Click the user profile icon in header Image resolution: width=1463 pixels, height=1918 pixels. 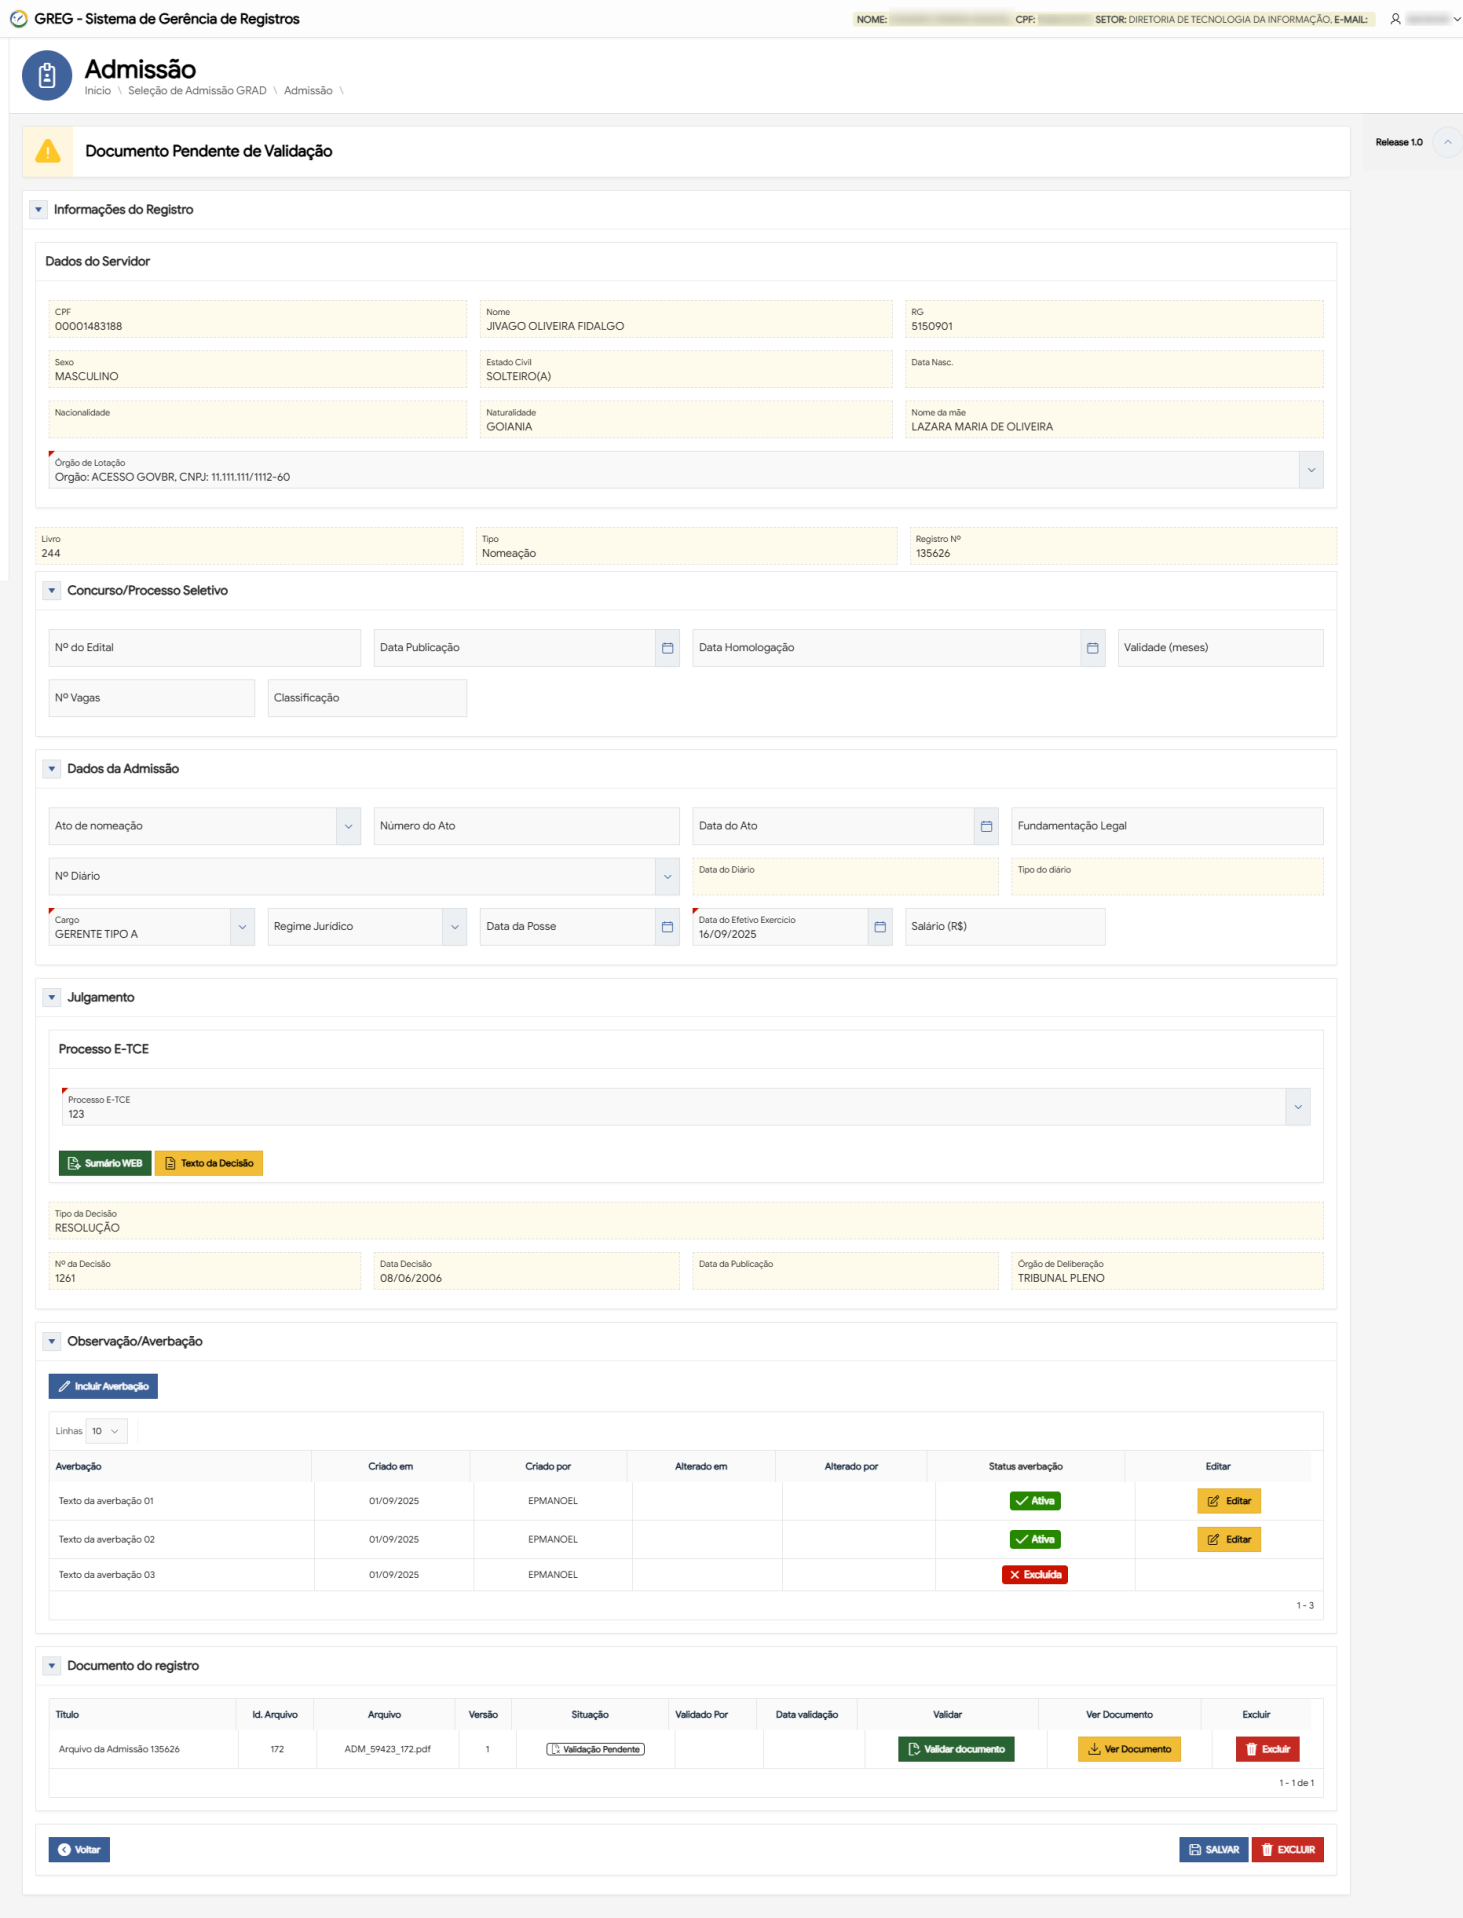(1395, 19)
